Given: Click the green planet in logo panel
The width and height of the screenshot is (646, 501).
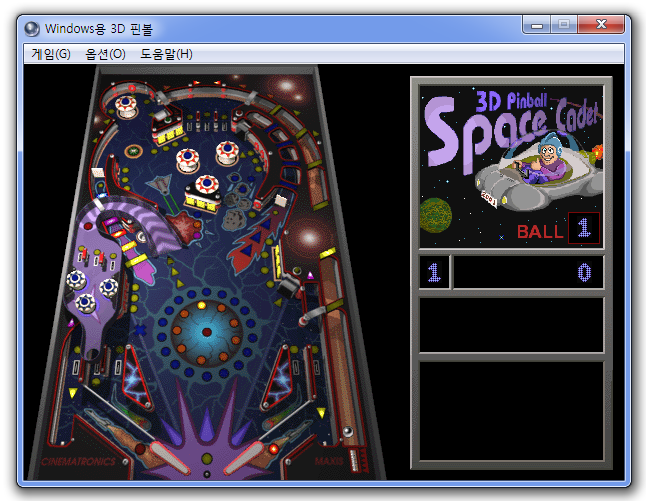Looking at the screenshot, I should pyautogui.click(x=435, y=215).
